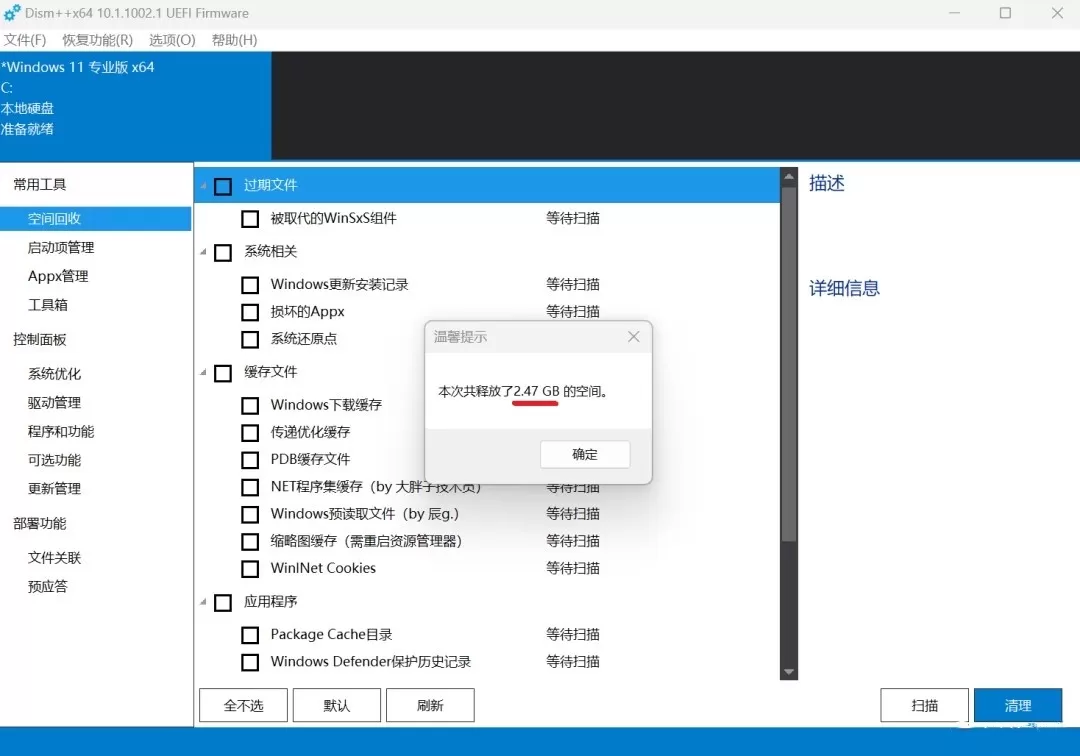Open 可选功能 in the sidebar
The image size is (1080, 756).
coord(54,460)
